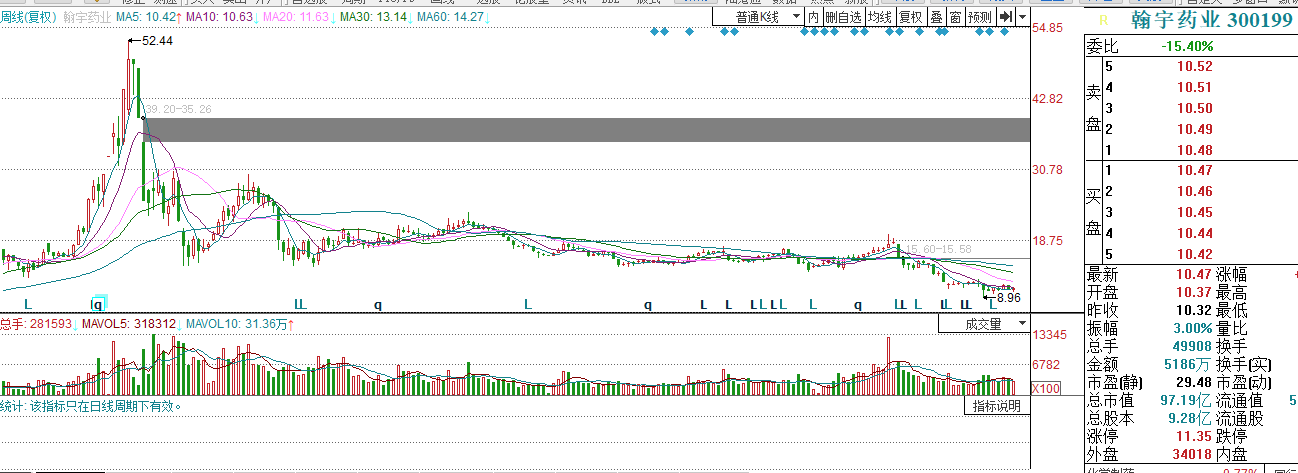1298x473 pixels.
Task: Open the 均线 moving average settings
Action: pos(879,17)
